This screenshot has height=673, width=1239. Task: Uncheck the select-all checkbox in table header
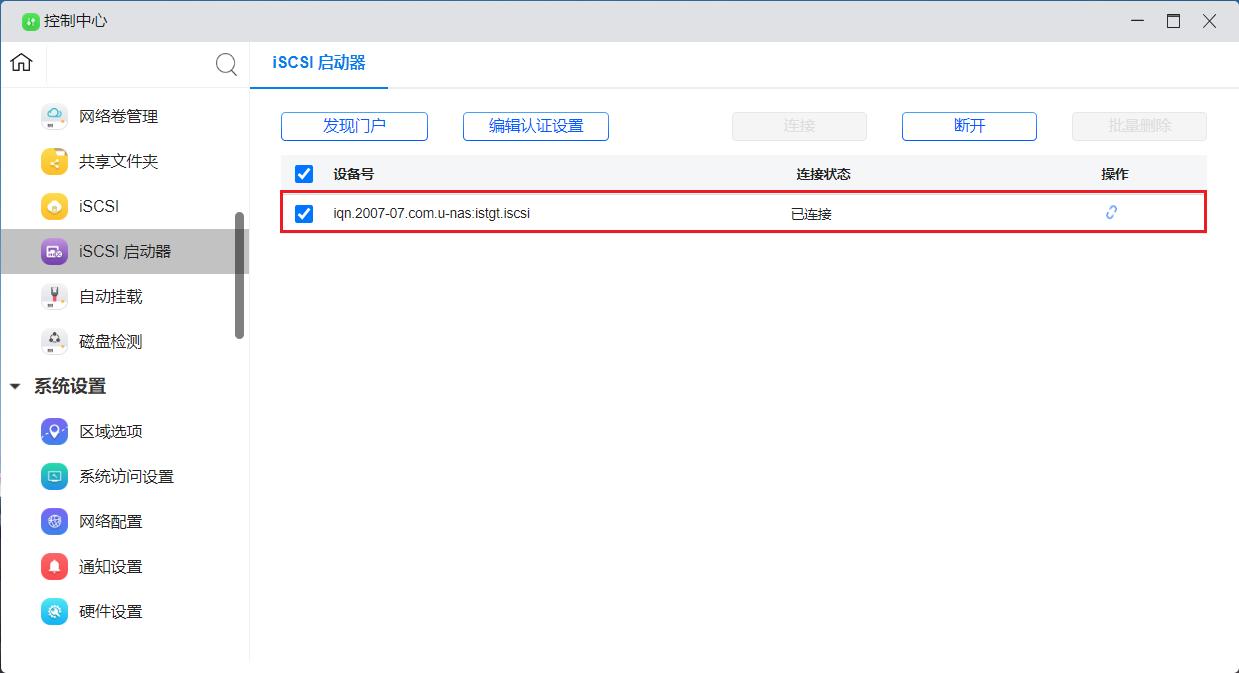pos(303,173)
